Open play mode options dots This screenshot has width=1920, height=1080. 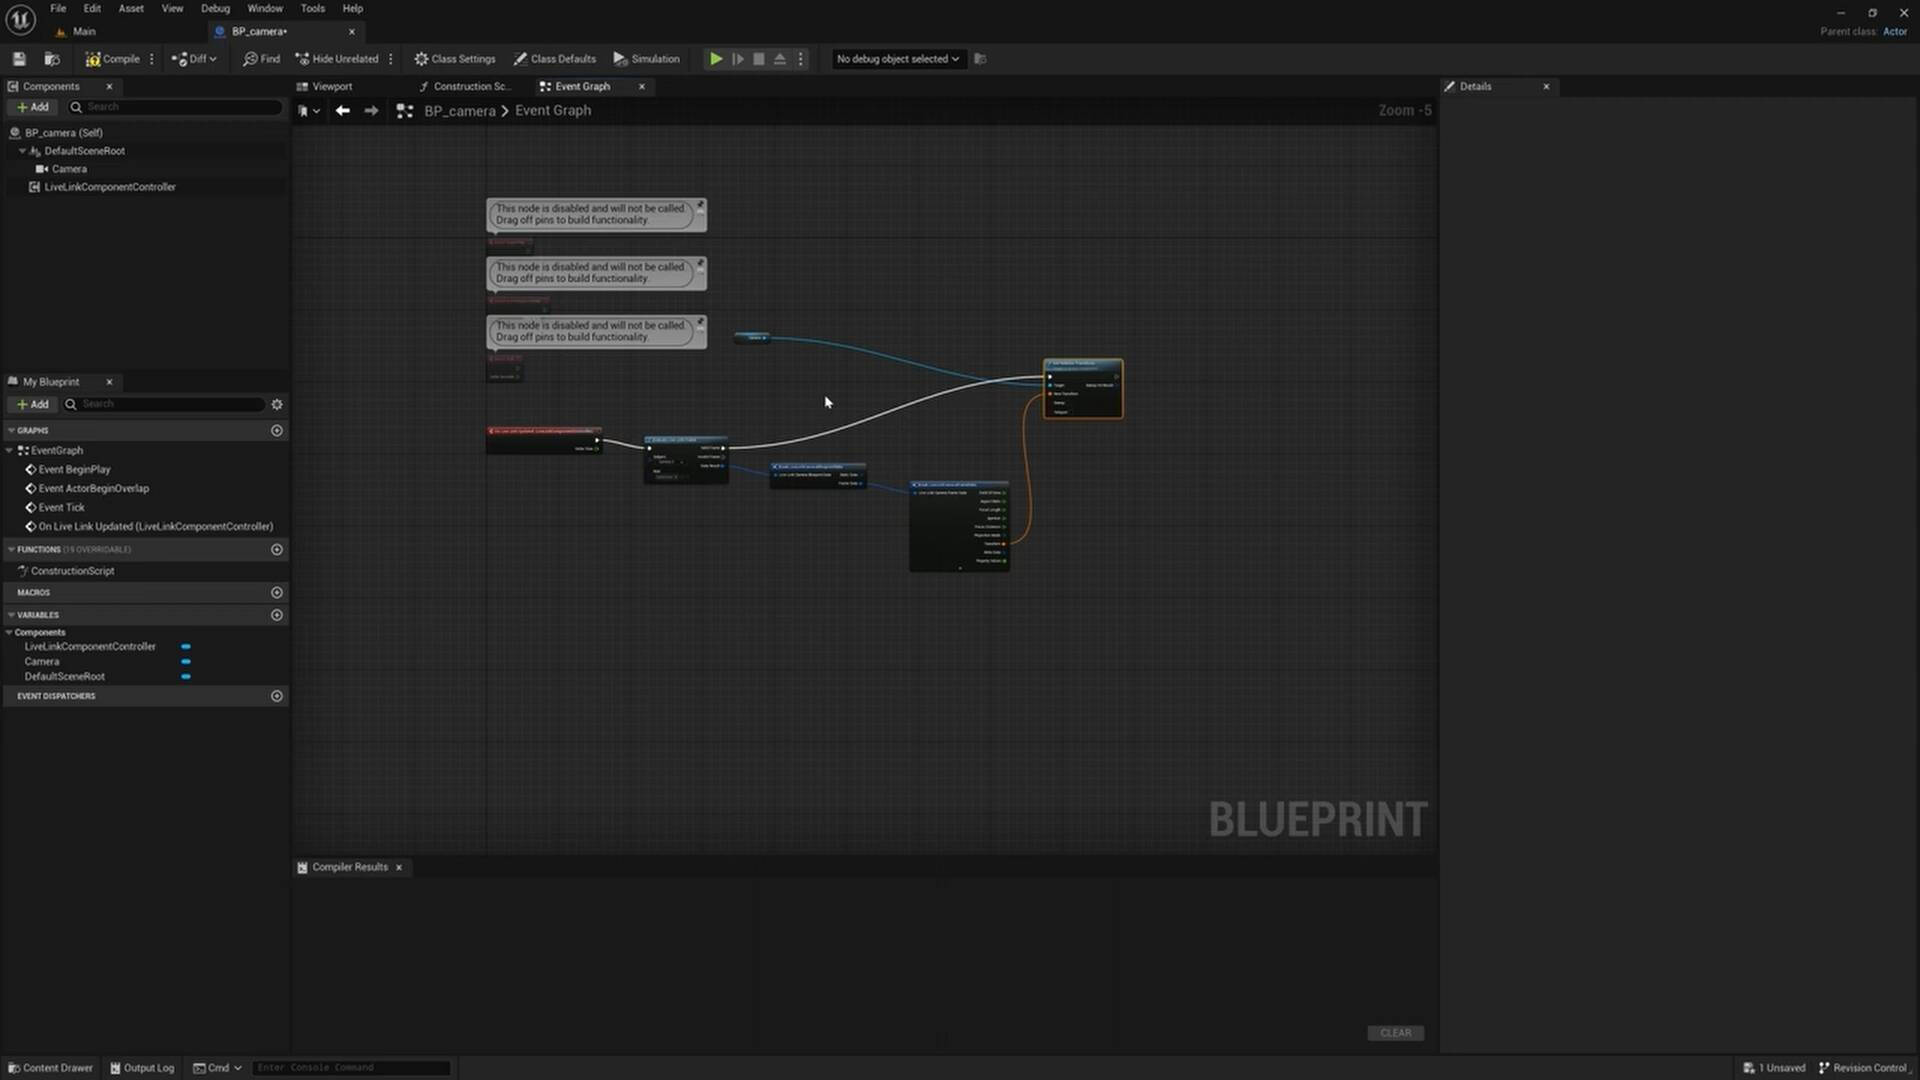[800, 59]
